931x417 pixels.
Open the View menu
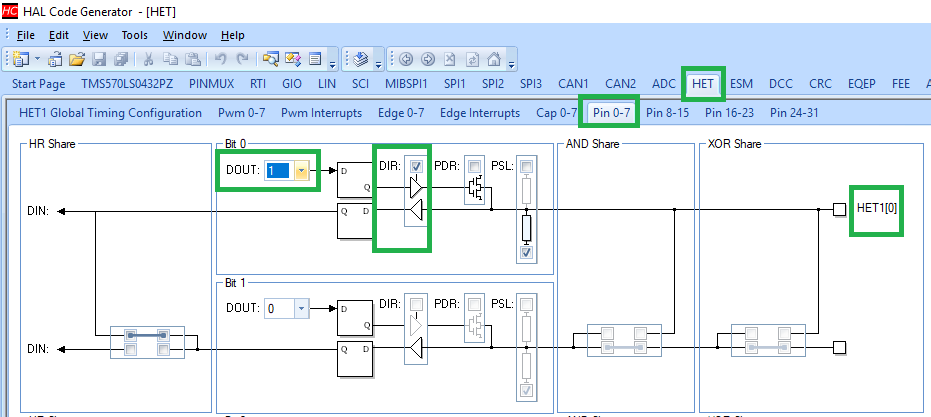point(95,36)
